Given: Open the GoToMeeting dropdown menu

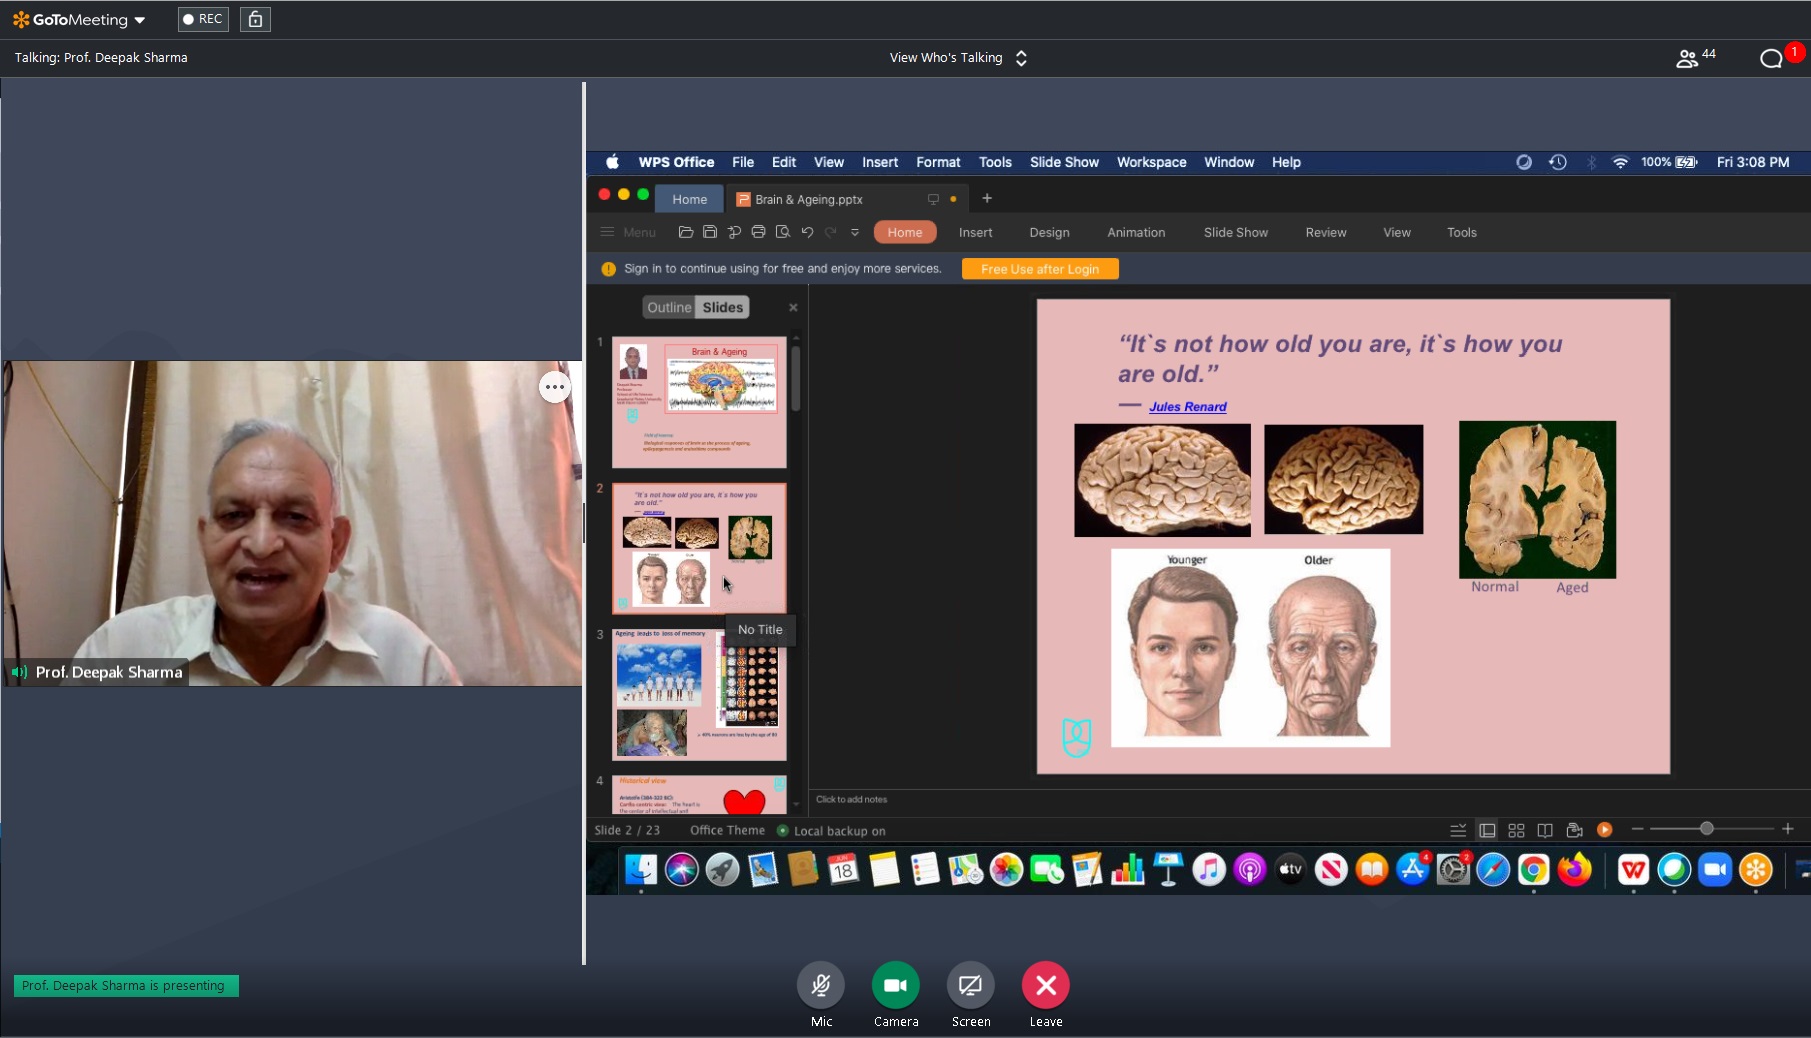Looking at the screenshot, I should pyautogui.click(x=79, y=19).
